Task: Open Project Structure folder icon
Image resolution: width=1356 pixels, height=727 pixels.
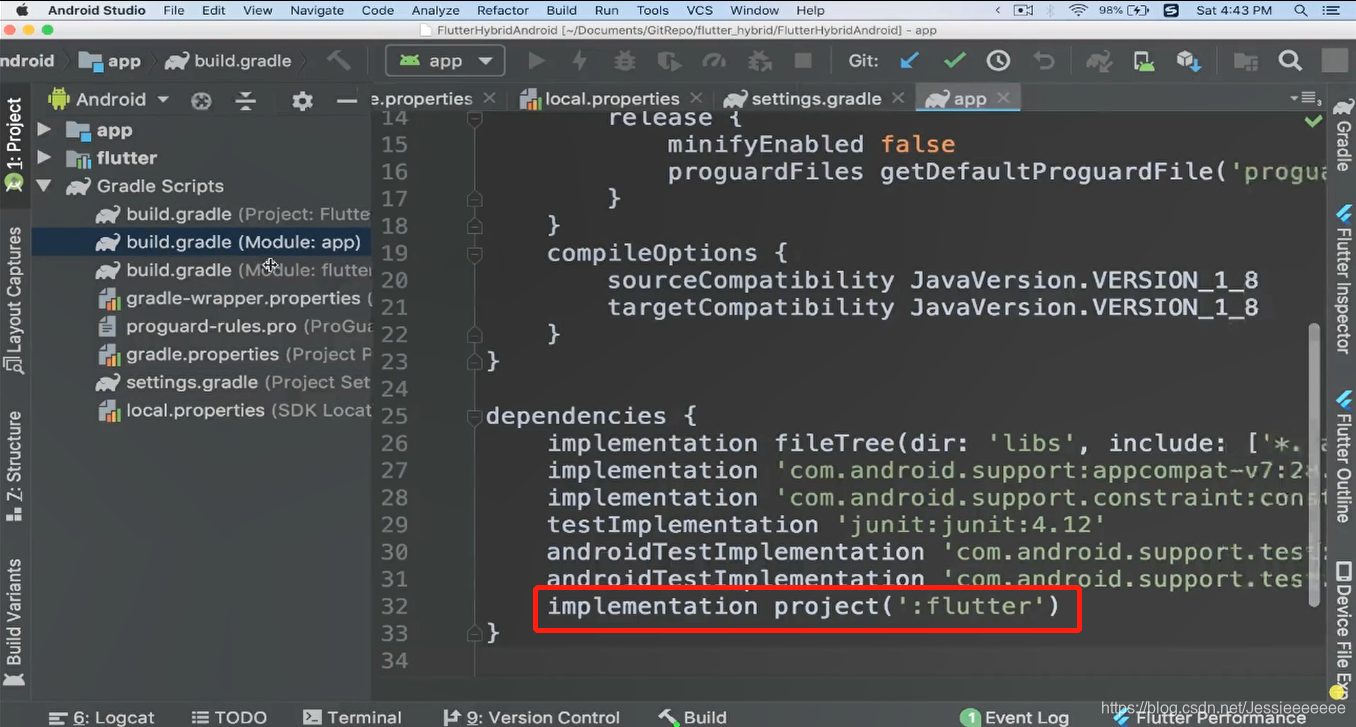Action: pyautogui.click(x=1245, y=61)
